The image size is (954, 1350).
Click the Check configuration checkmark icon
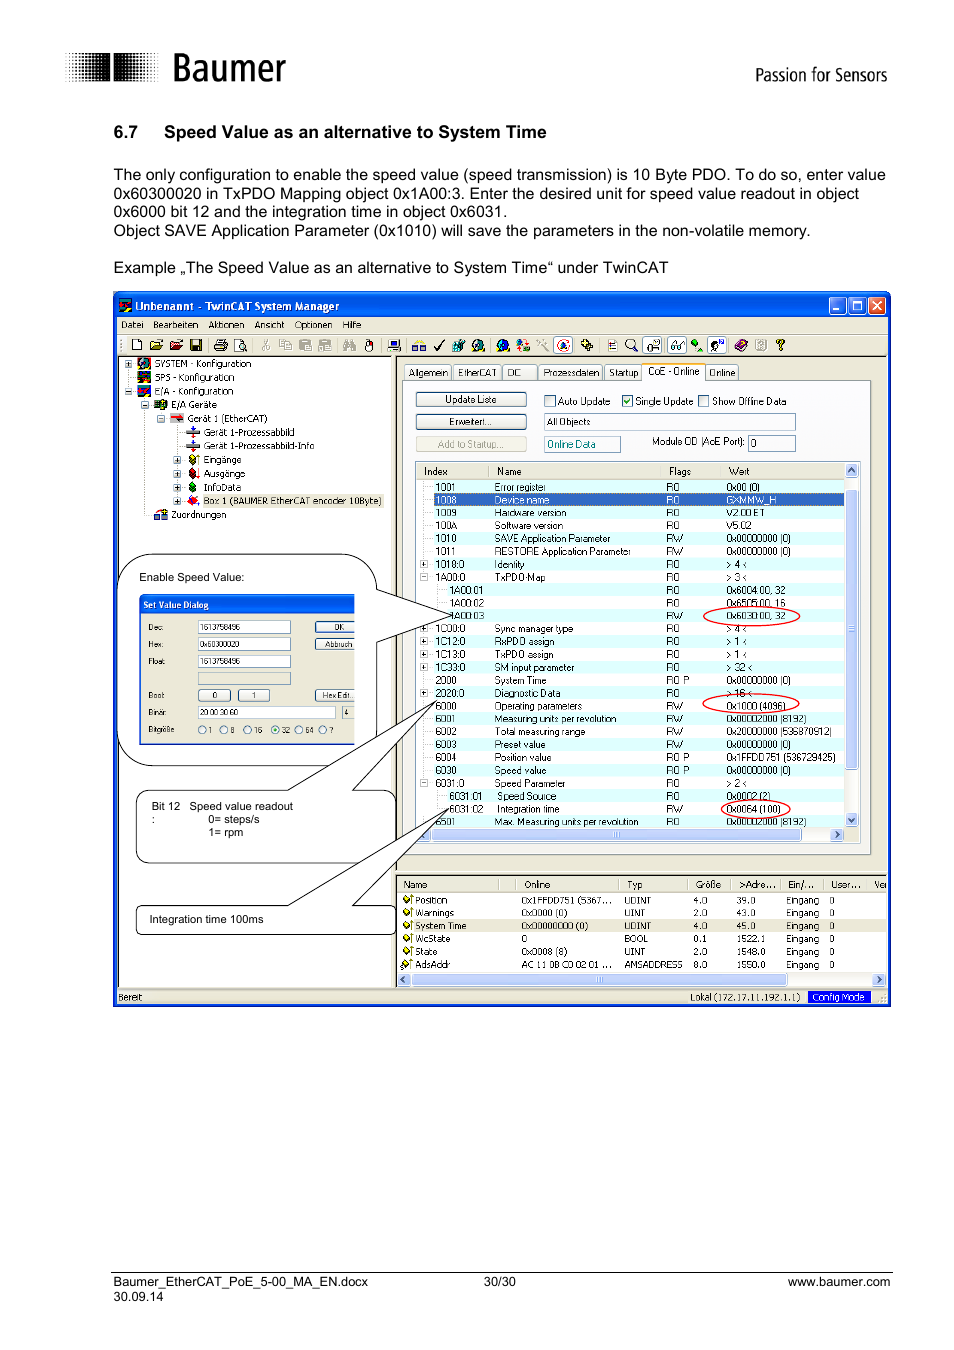(439, 345)
